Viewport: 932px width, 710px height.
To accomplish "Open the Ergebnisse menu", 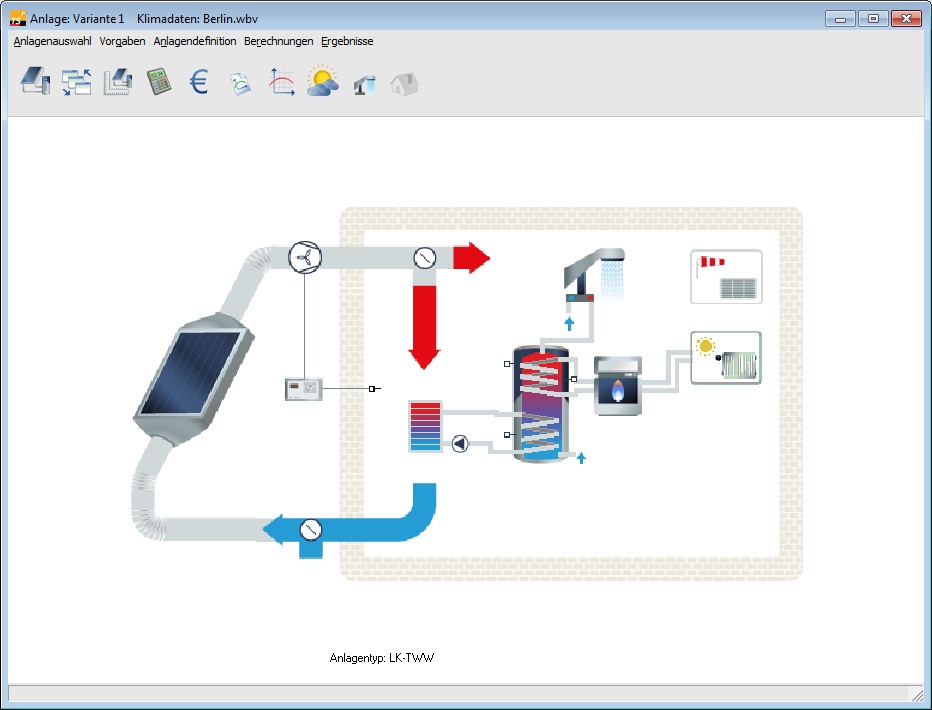I will pos(347,41).
